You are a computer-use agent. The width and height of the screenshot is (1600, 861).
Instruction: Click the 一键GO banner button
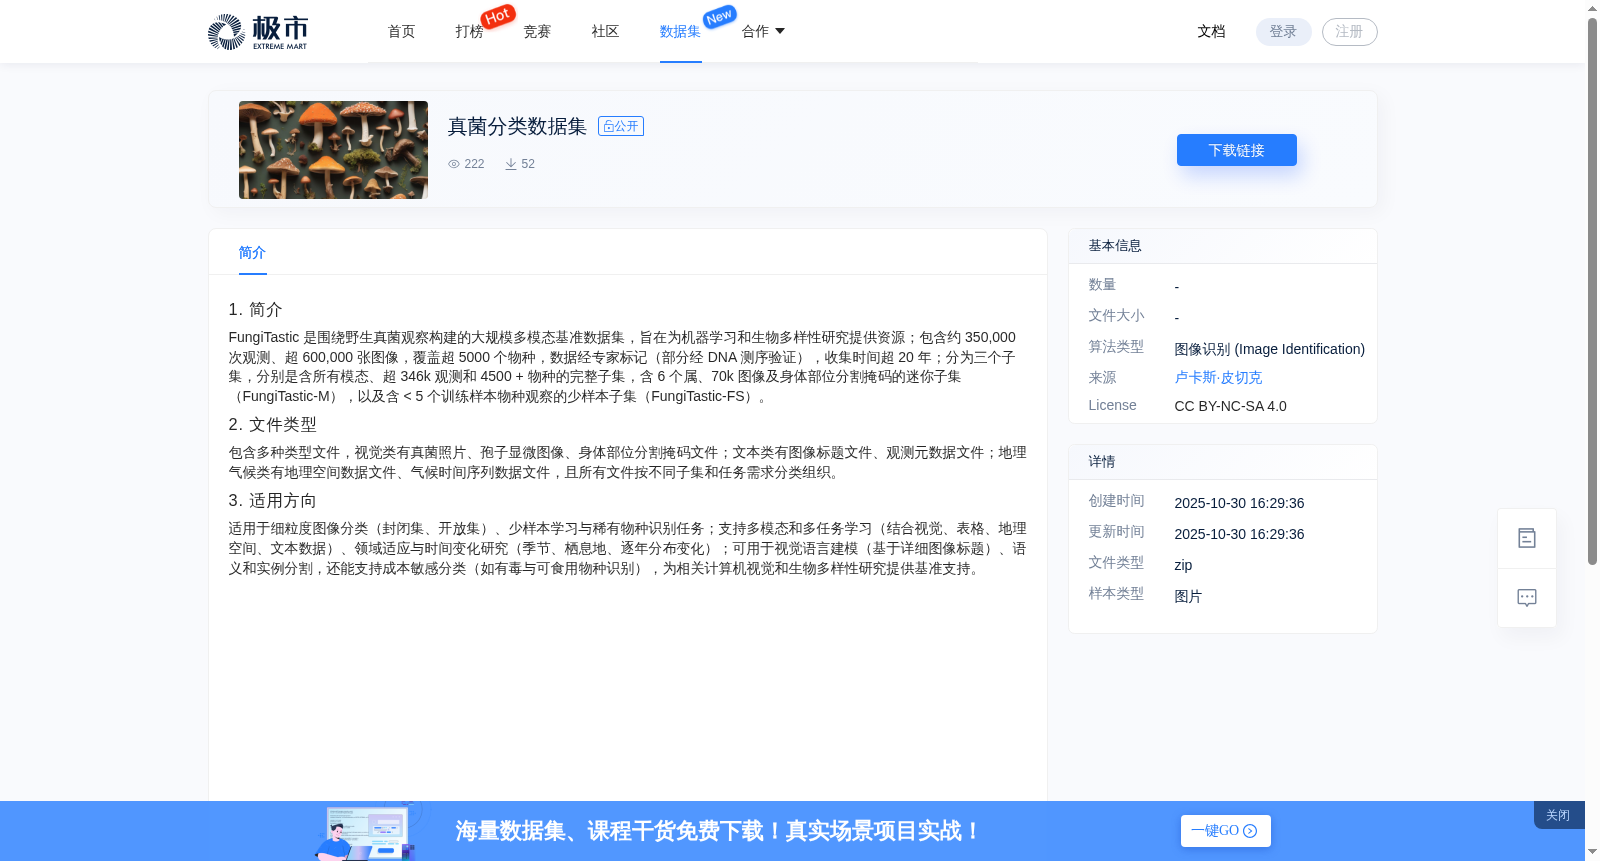coord(1226,831)
